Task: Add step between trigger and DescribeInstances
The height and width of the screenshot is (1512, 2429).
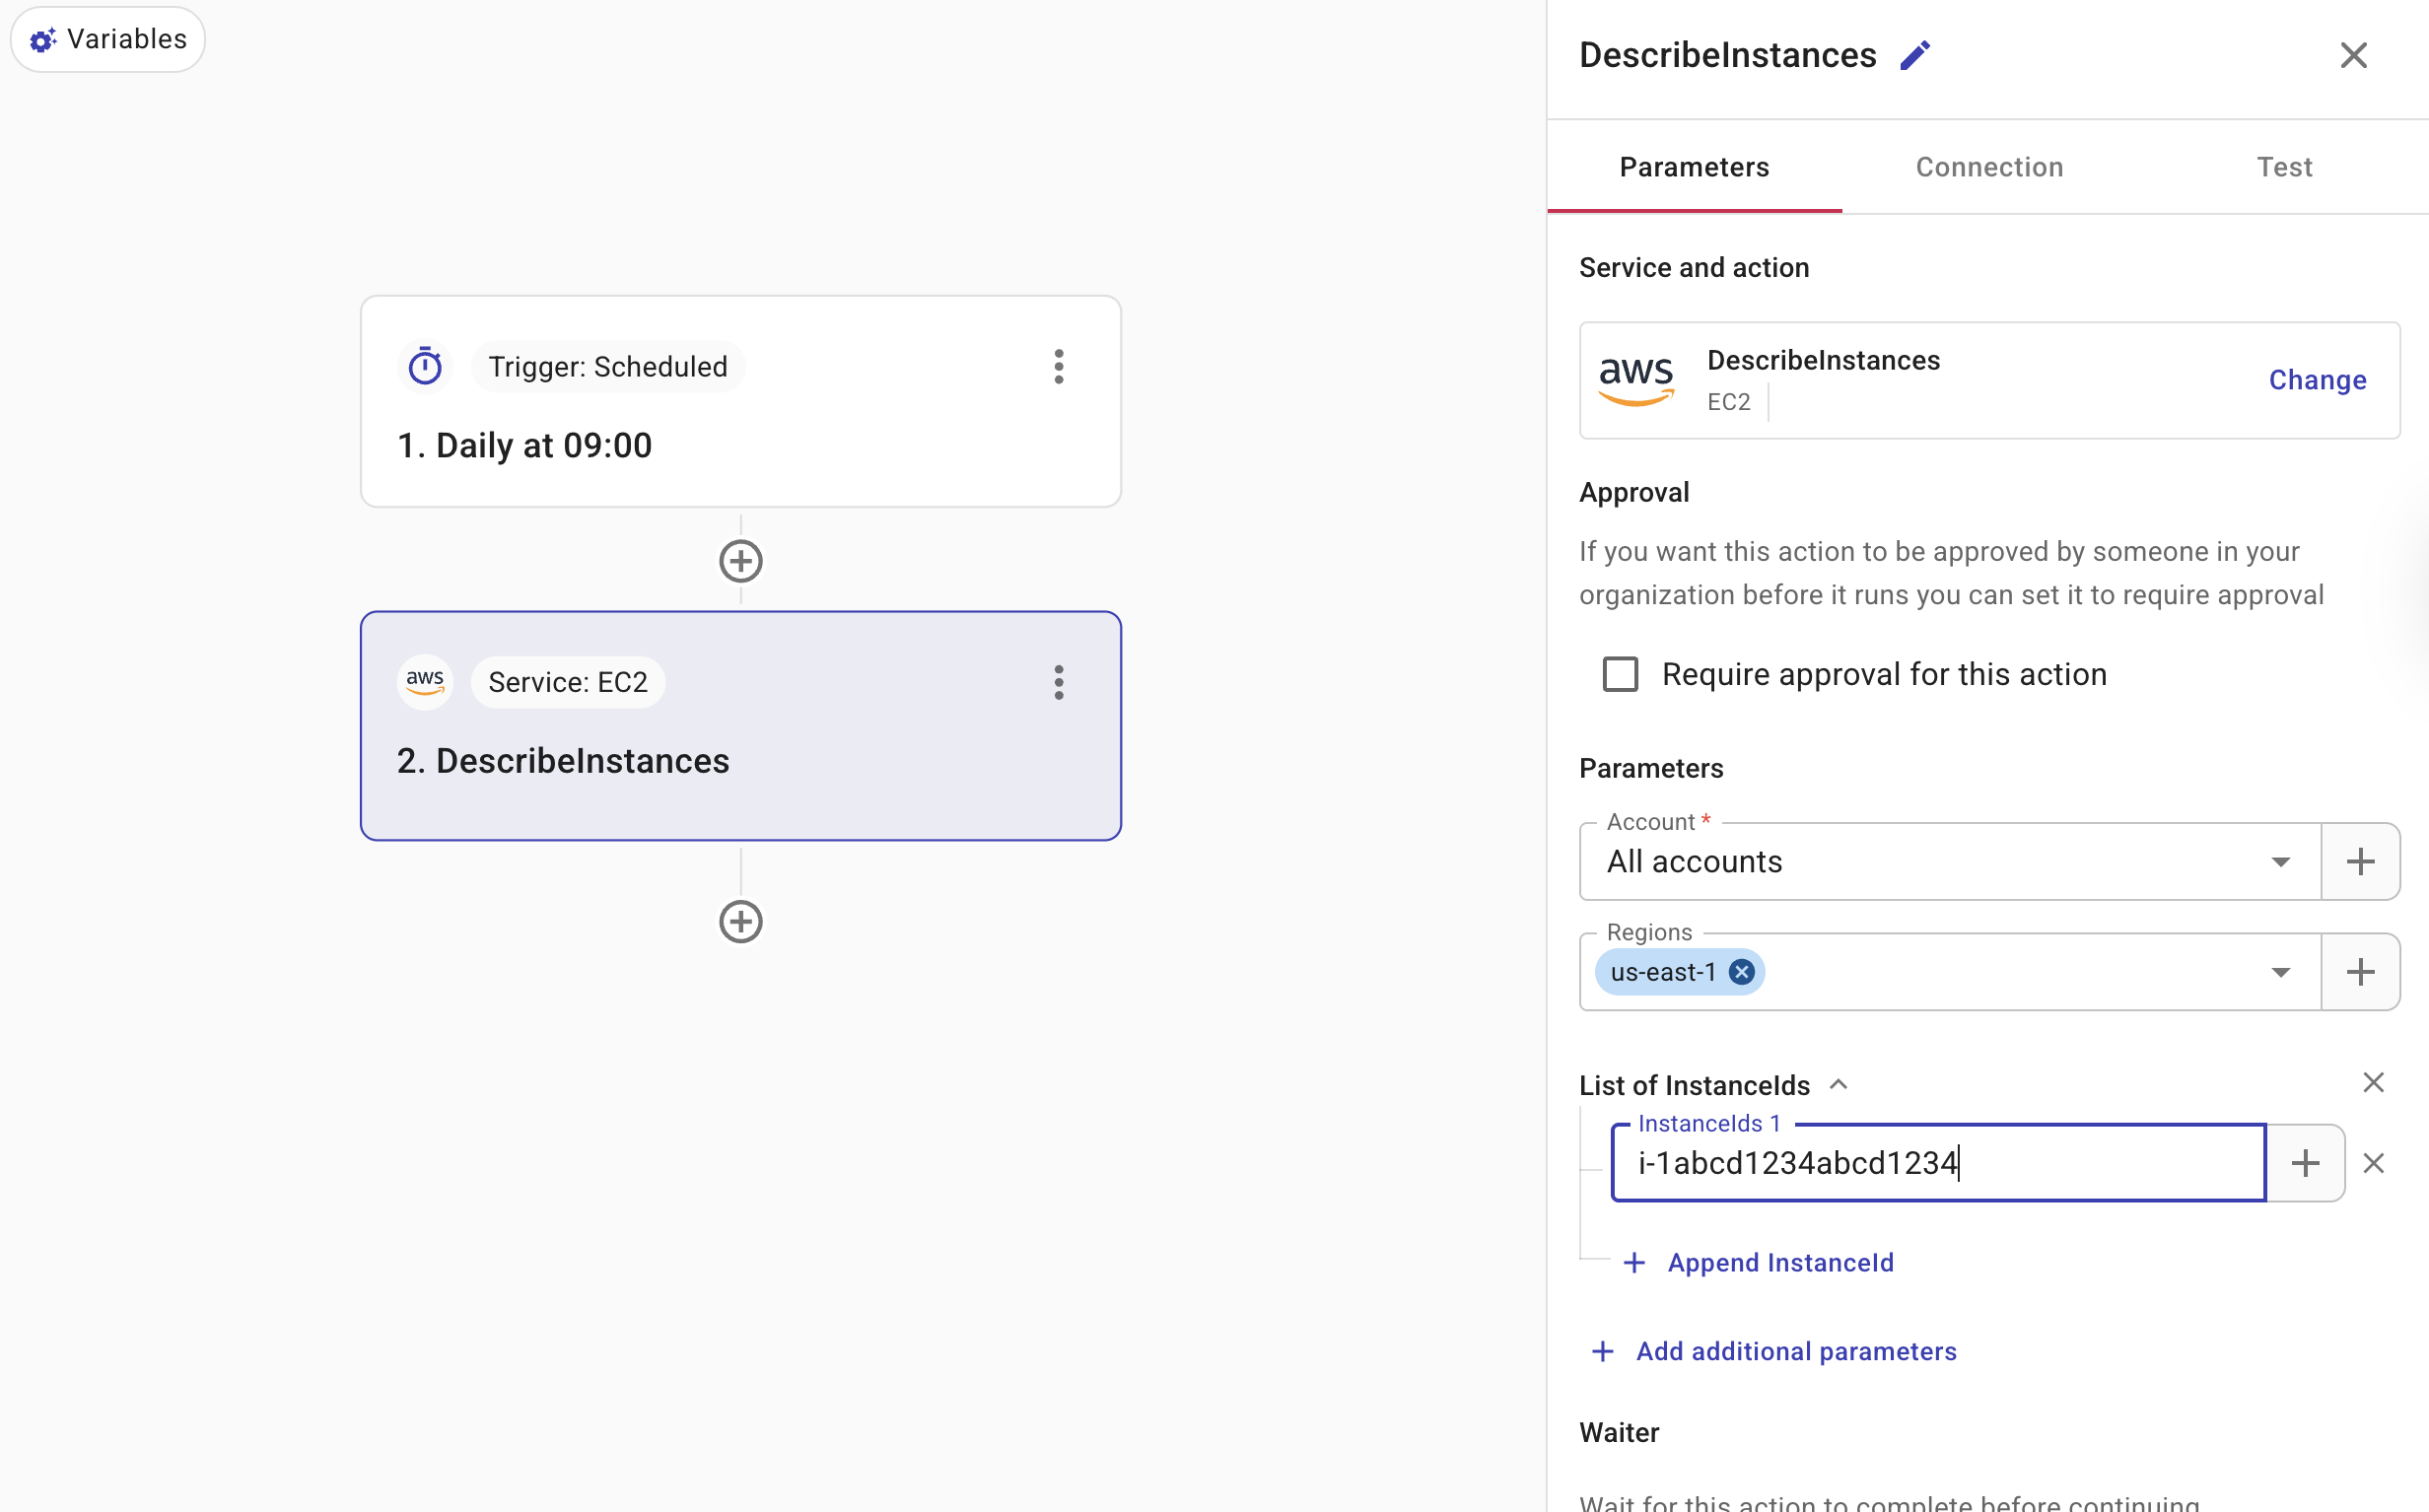Action: coord(740,561)
